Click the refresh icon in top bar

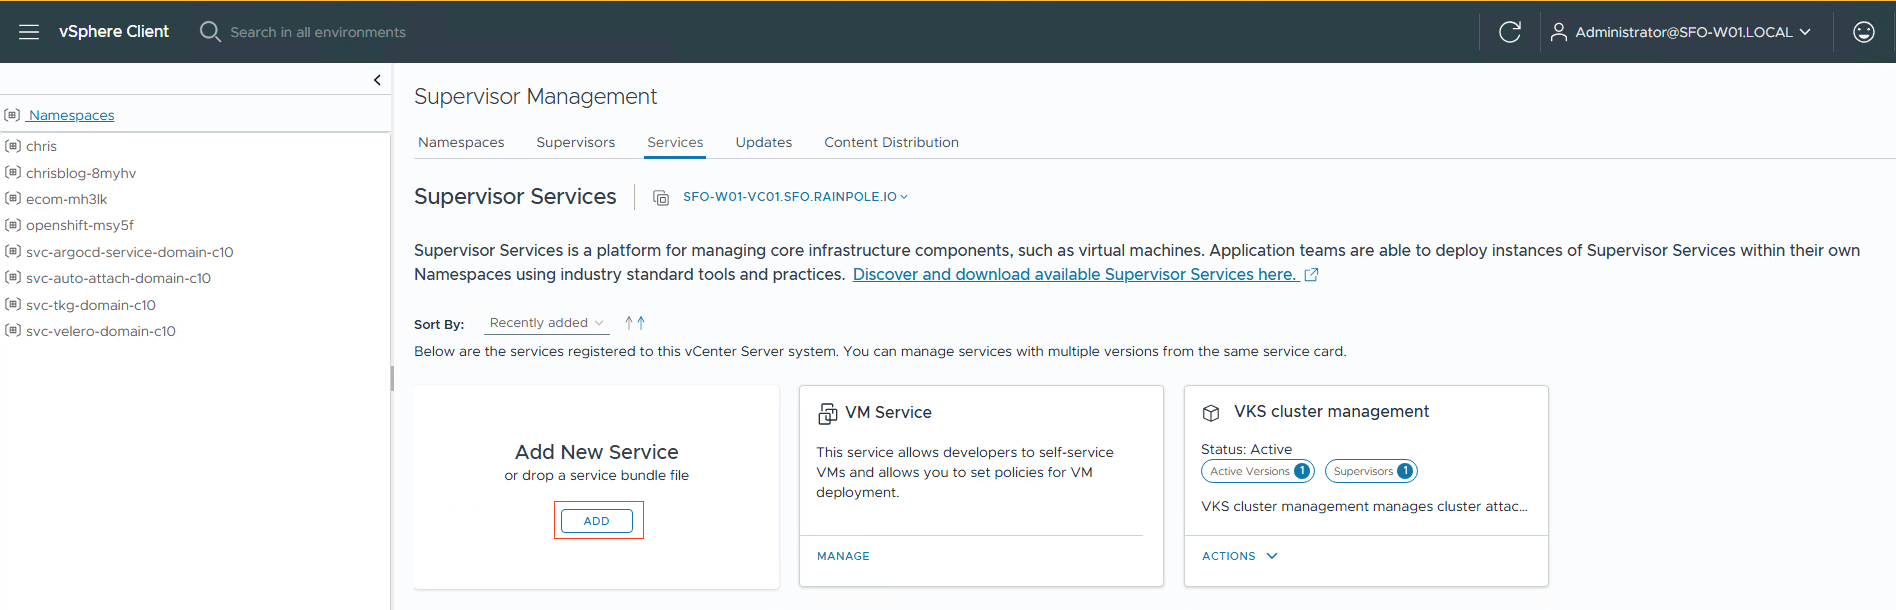pos(1509,32)
